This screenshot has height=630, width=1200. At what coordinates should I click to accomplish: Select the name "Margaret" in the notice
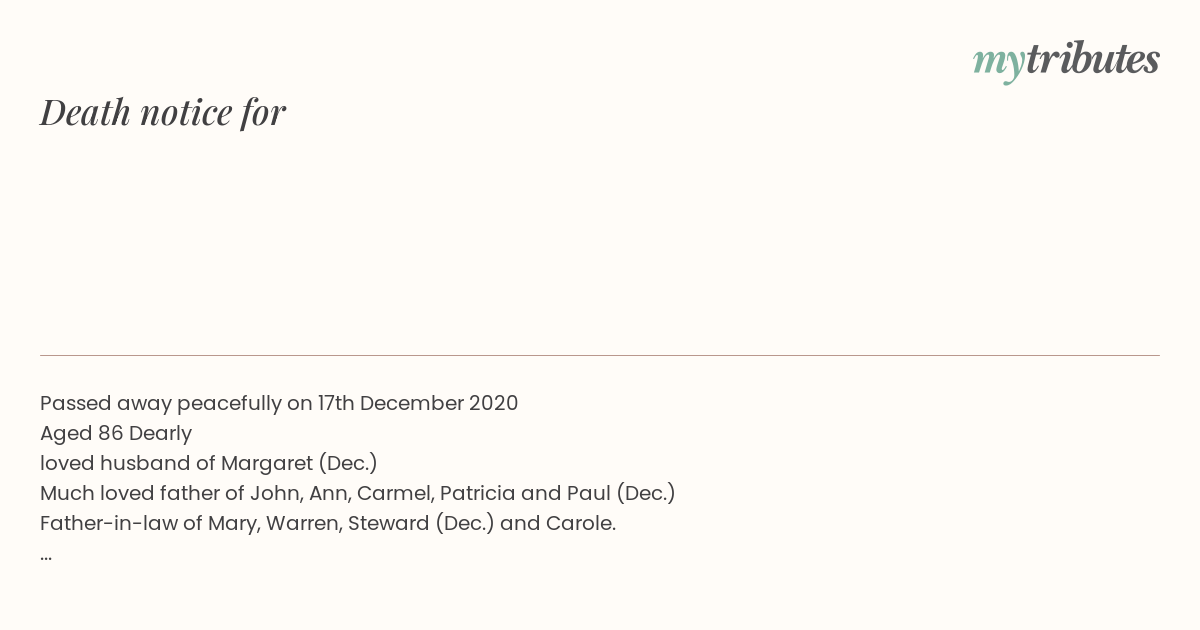coord(266,463)
